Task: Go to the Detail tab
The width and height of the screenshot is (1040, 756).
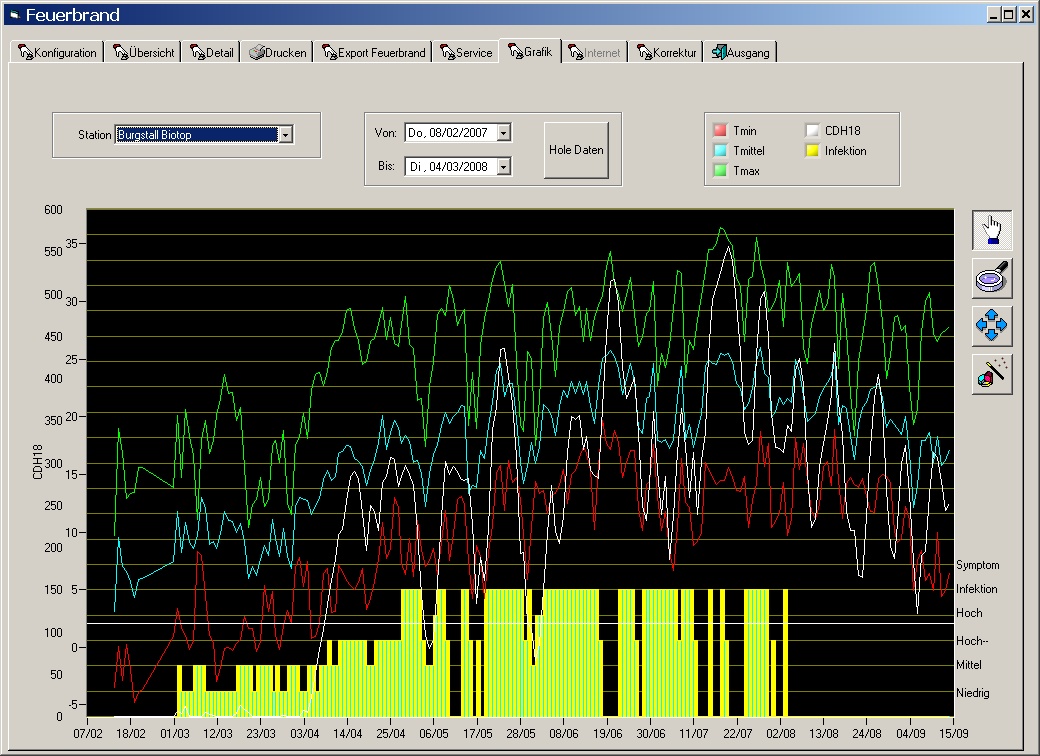Action: point(211,53)
